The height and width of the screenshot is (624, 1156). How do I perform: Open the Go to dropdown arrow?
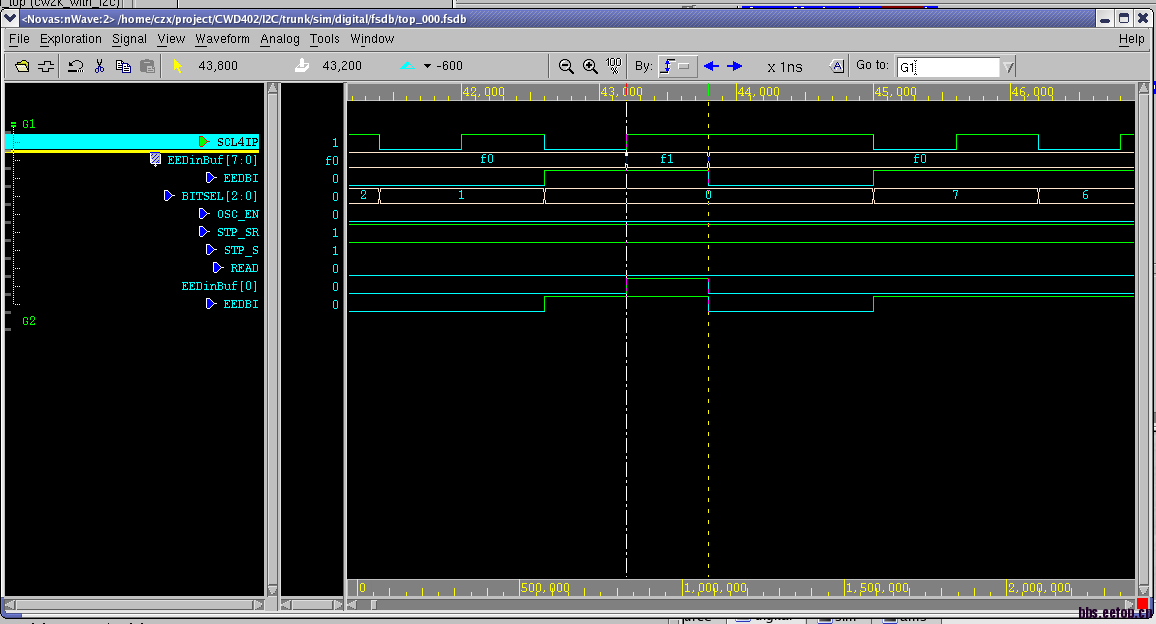(1008, 67)
